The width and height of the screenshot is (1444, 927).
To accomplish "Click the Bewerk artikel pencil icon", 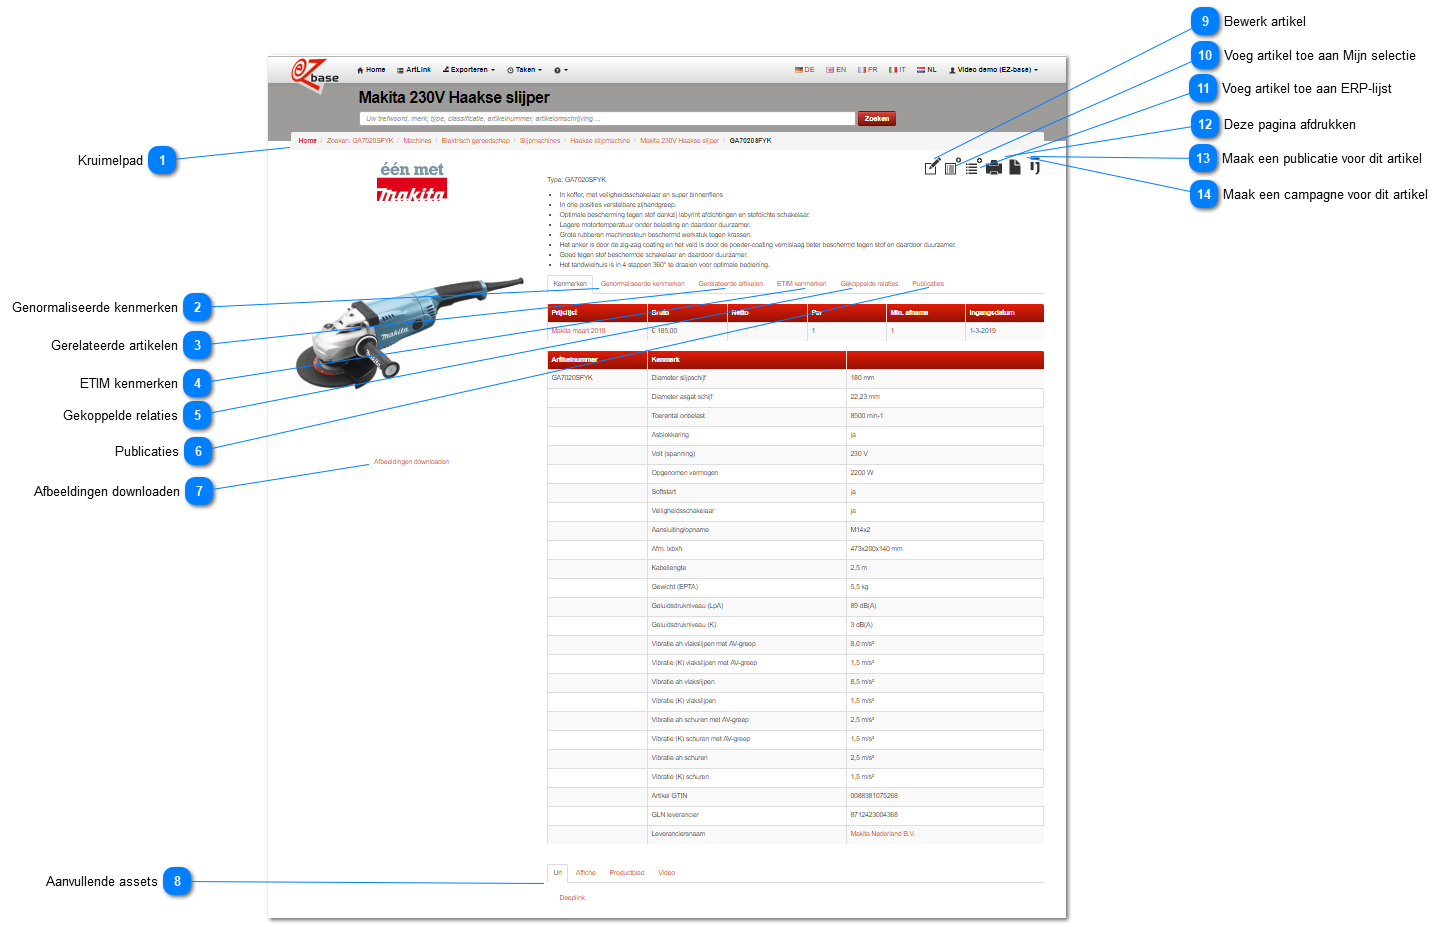I will pyautogui.click(x=932, y=167).
